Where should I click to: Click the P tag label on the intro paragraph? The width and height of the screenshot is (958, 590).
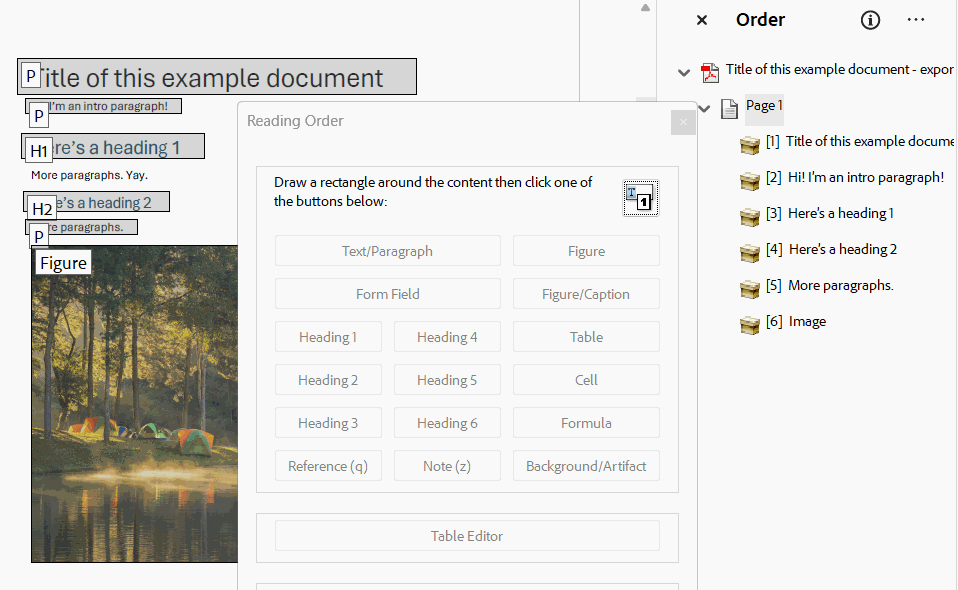[38, 115]
